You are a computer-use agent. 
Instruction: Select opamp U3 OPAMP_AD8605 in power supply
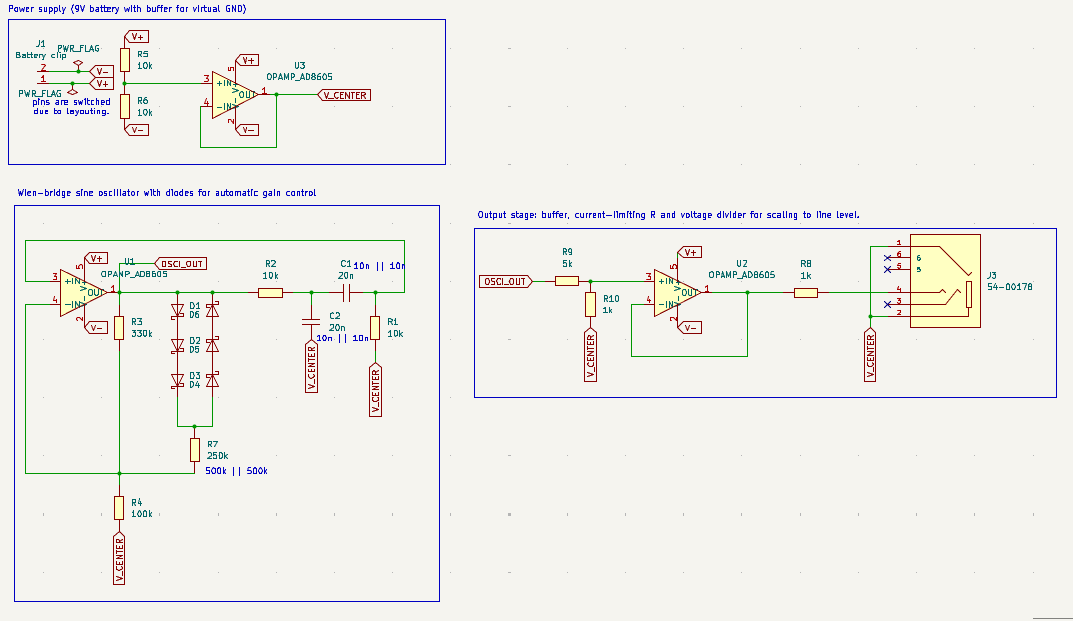pos(230,95)
